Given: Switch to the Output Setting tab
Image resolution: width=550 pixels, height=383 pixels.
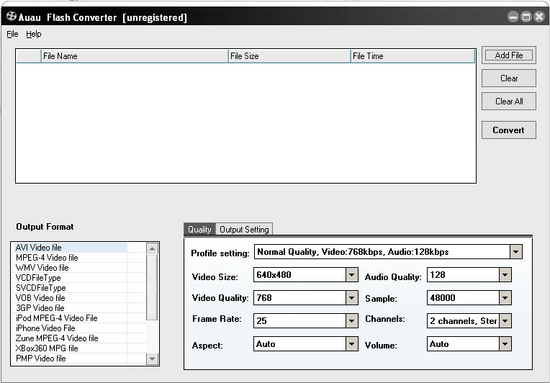Looking at the screenshot, I should coord(244,229).
